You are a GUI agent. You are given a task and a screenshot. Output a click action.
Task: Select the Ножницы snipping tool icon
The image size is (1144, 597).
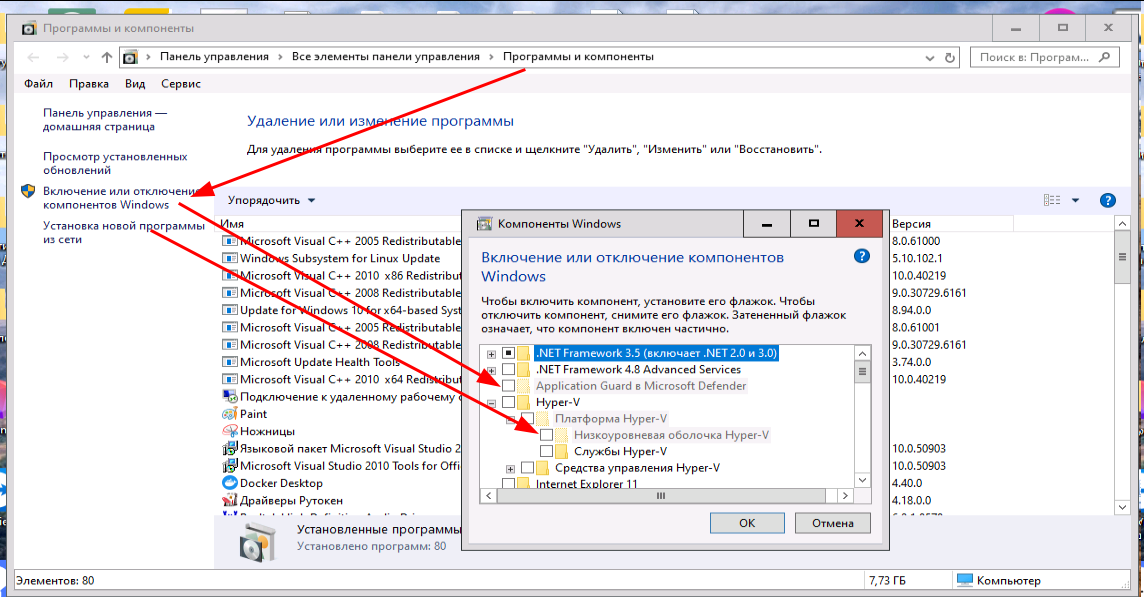[x=230, y=431]
